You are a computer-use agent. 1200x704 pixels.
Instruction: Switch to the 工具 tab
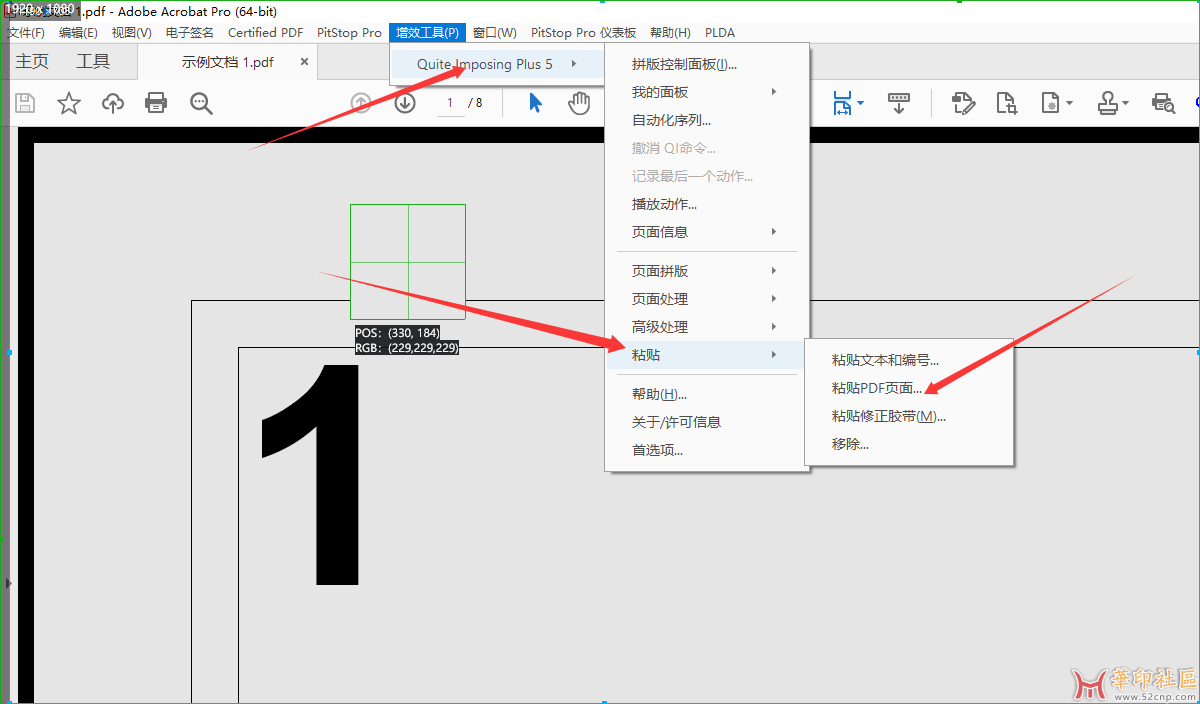click(x=93, y=62)
